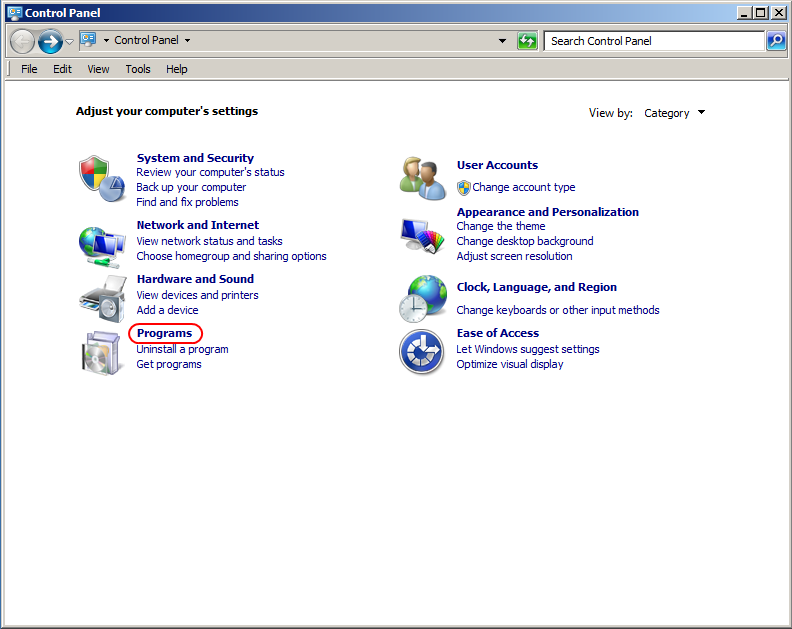
Task: Open Review your computer's status
Action: (210, 172)
